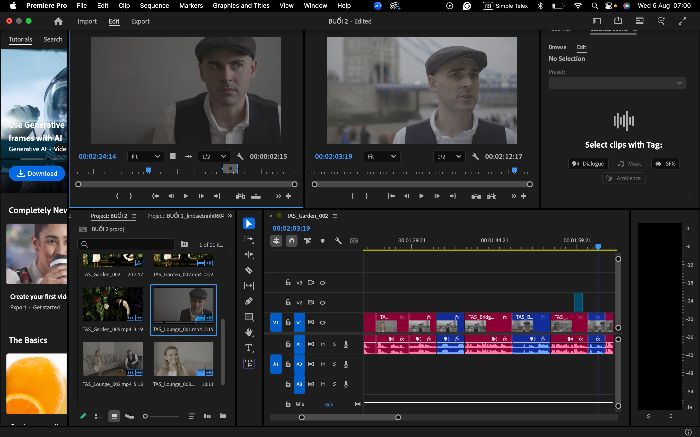
Task: Click Insert button in Source Monitor
Action: point(240,196)
